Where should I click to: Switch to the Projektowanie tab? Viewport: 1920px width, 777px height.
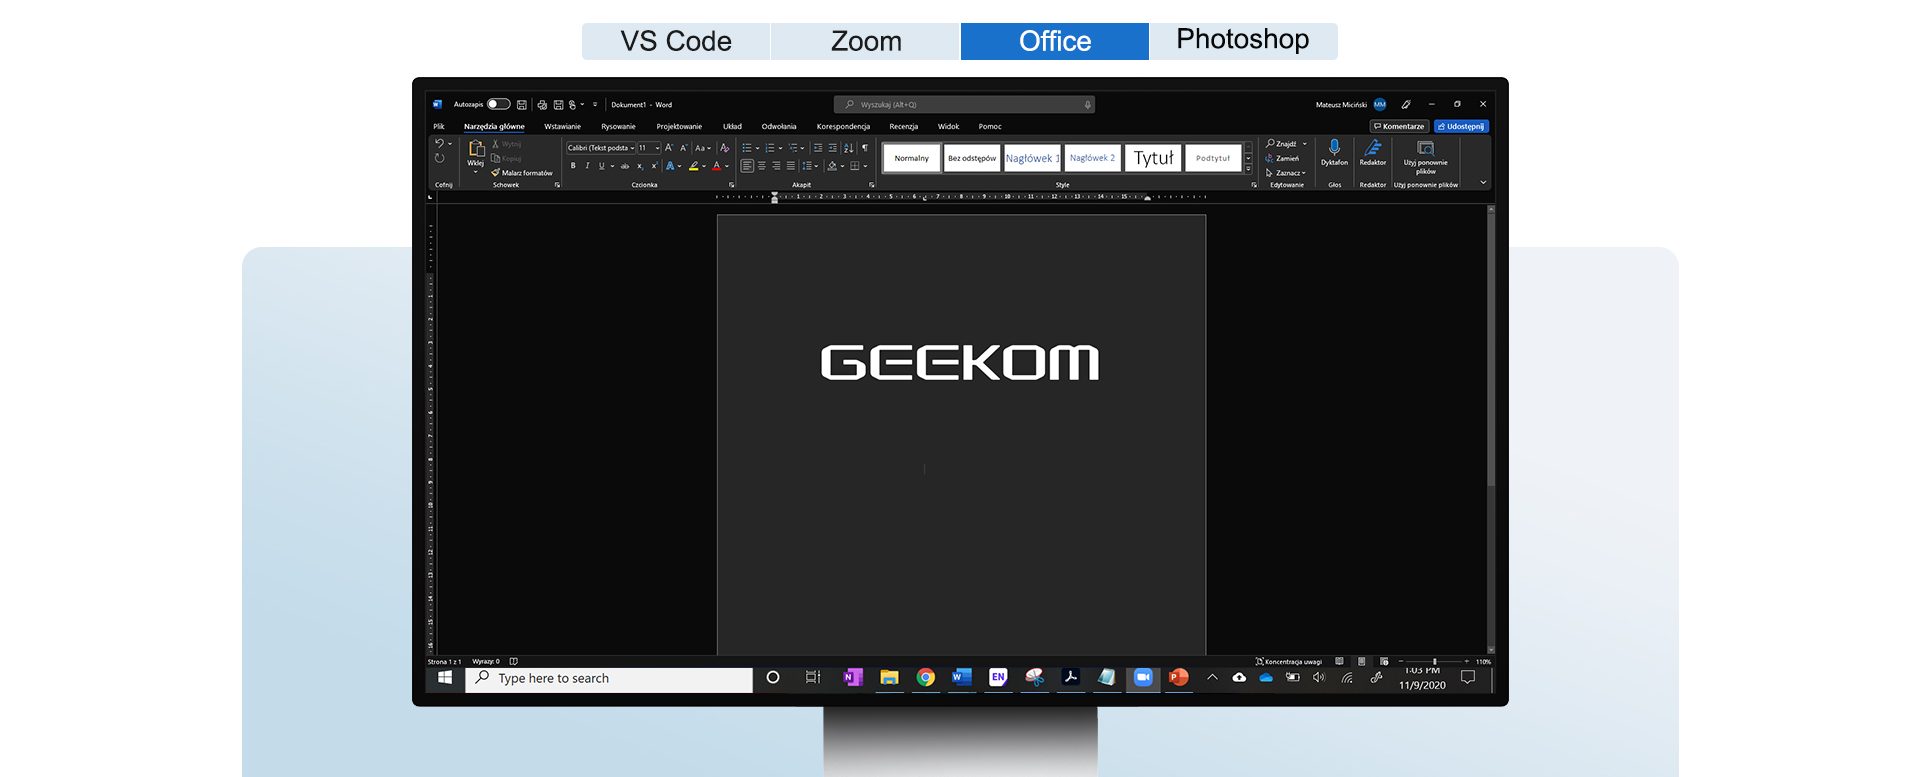(x=679, y=127)
